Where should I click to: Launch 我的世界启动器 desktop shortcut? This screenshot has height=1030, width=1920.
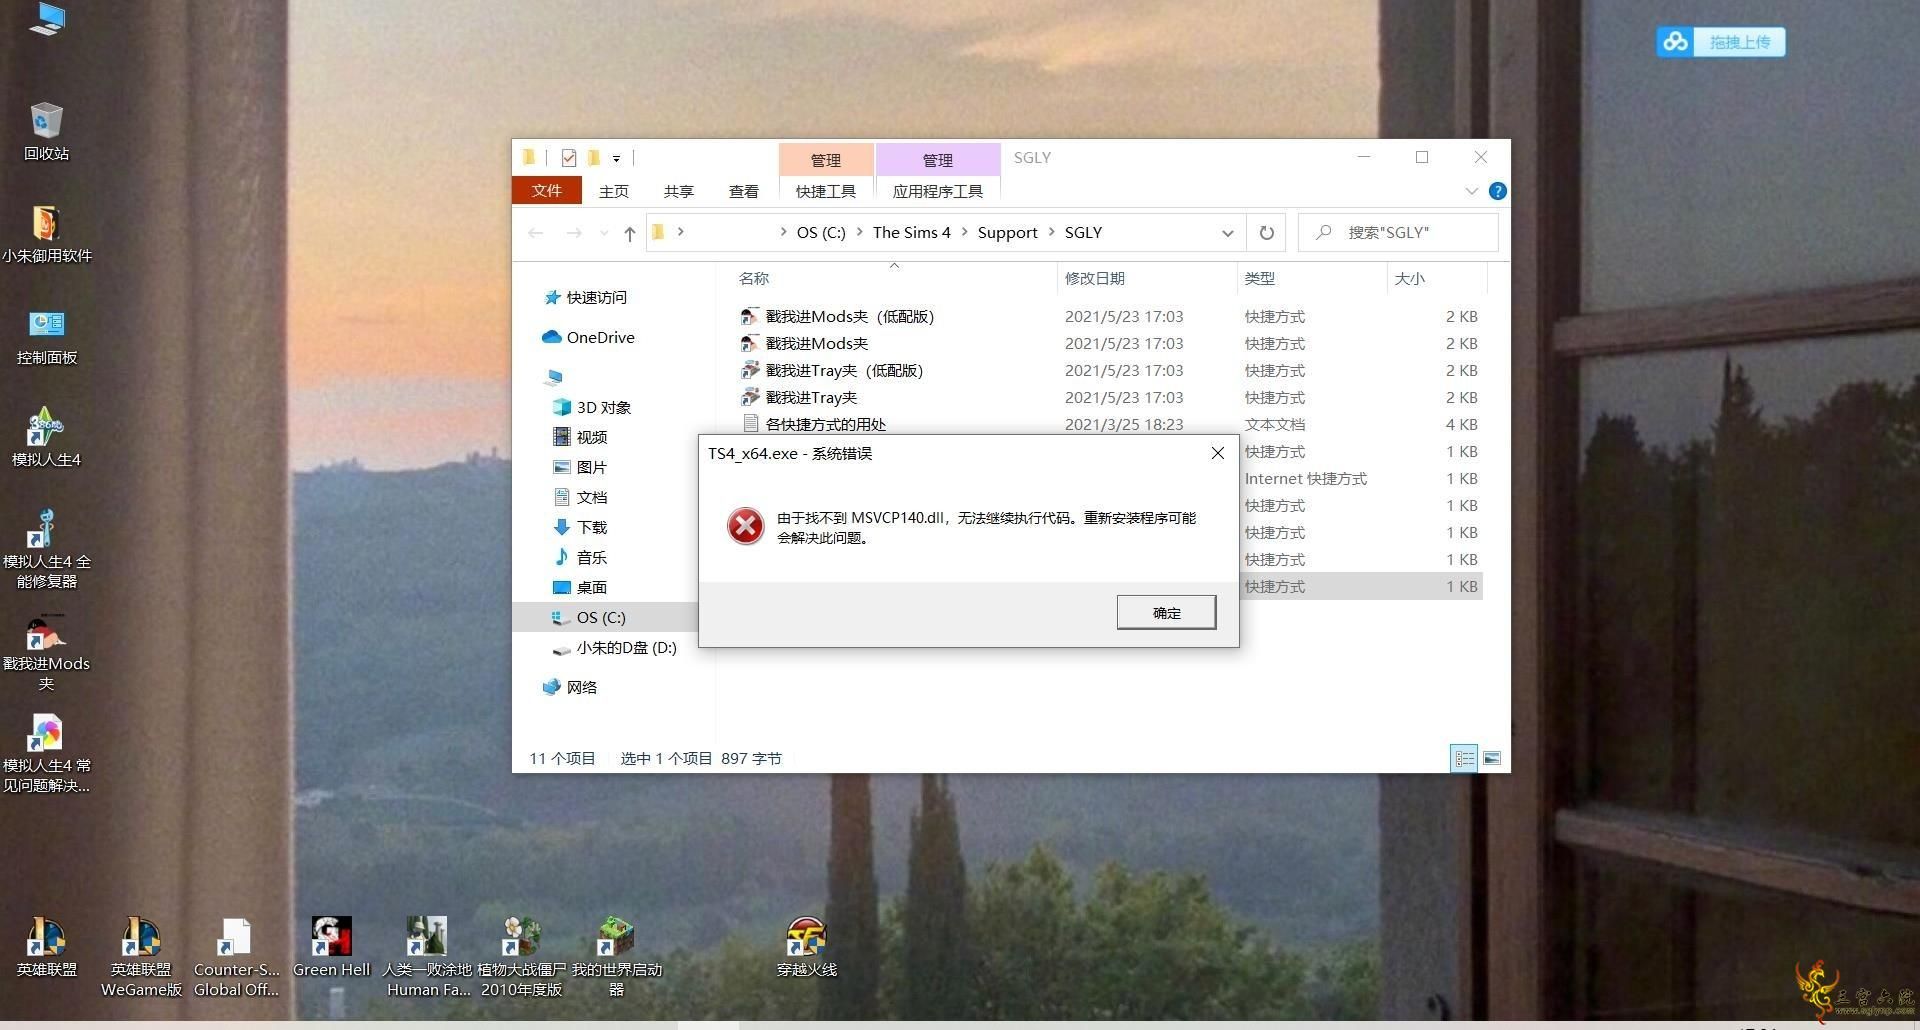pyautogui.click(x=616, y=957)
